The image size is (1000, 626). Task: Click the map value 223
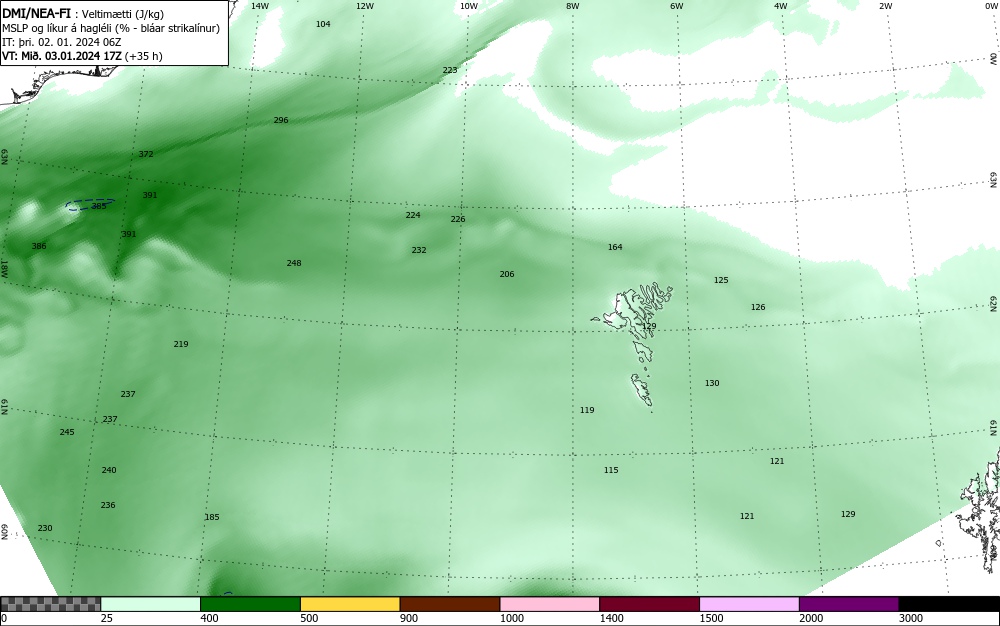[450, 70]
